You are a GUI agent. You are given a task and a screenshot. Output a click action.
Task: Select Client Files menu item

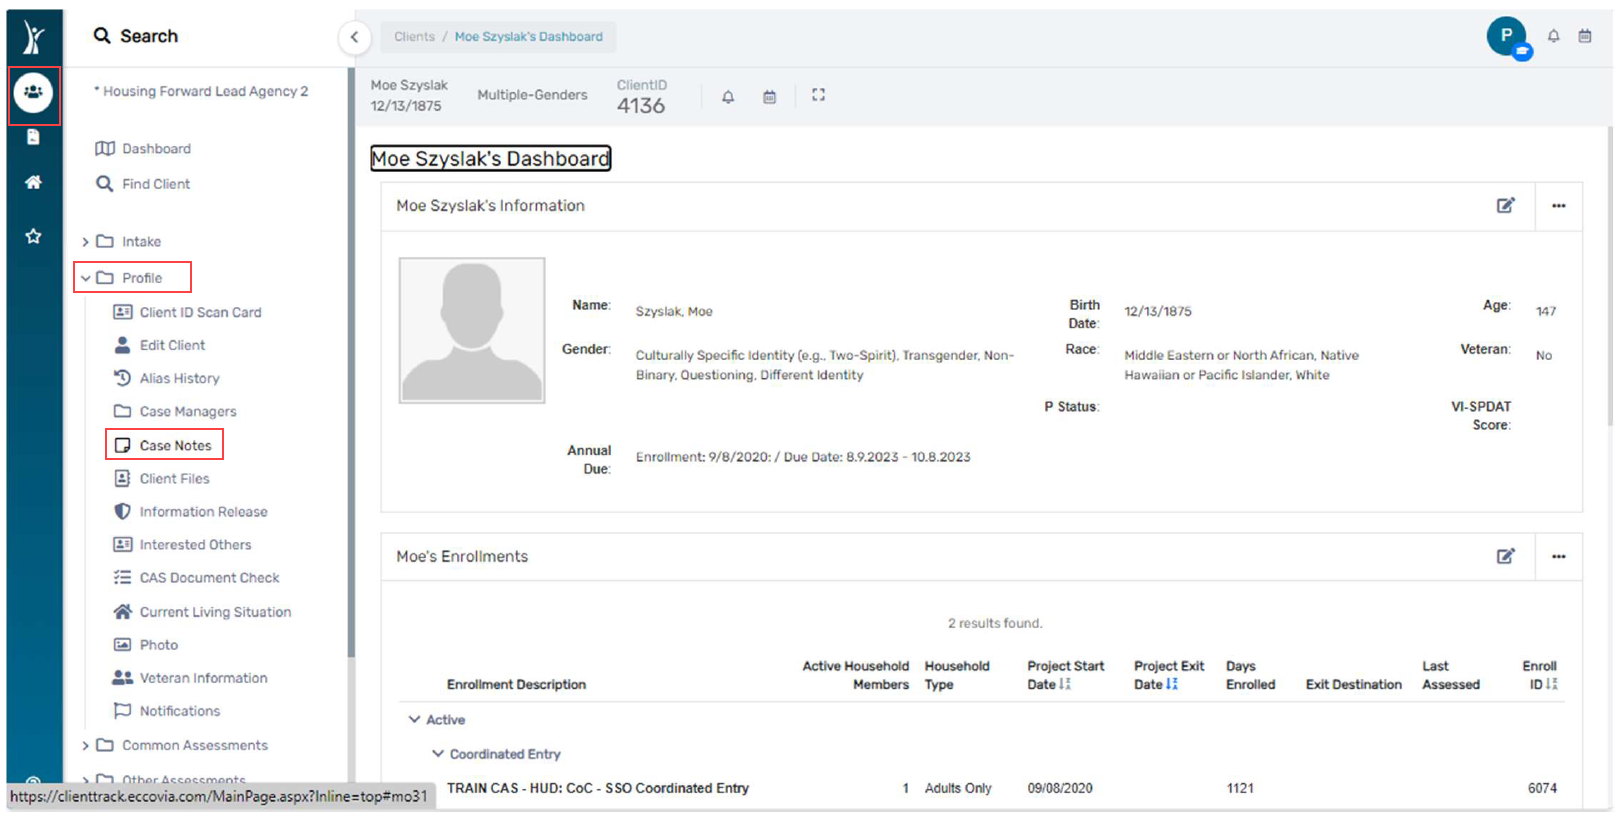coord(174,479)
